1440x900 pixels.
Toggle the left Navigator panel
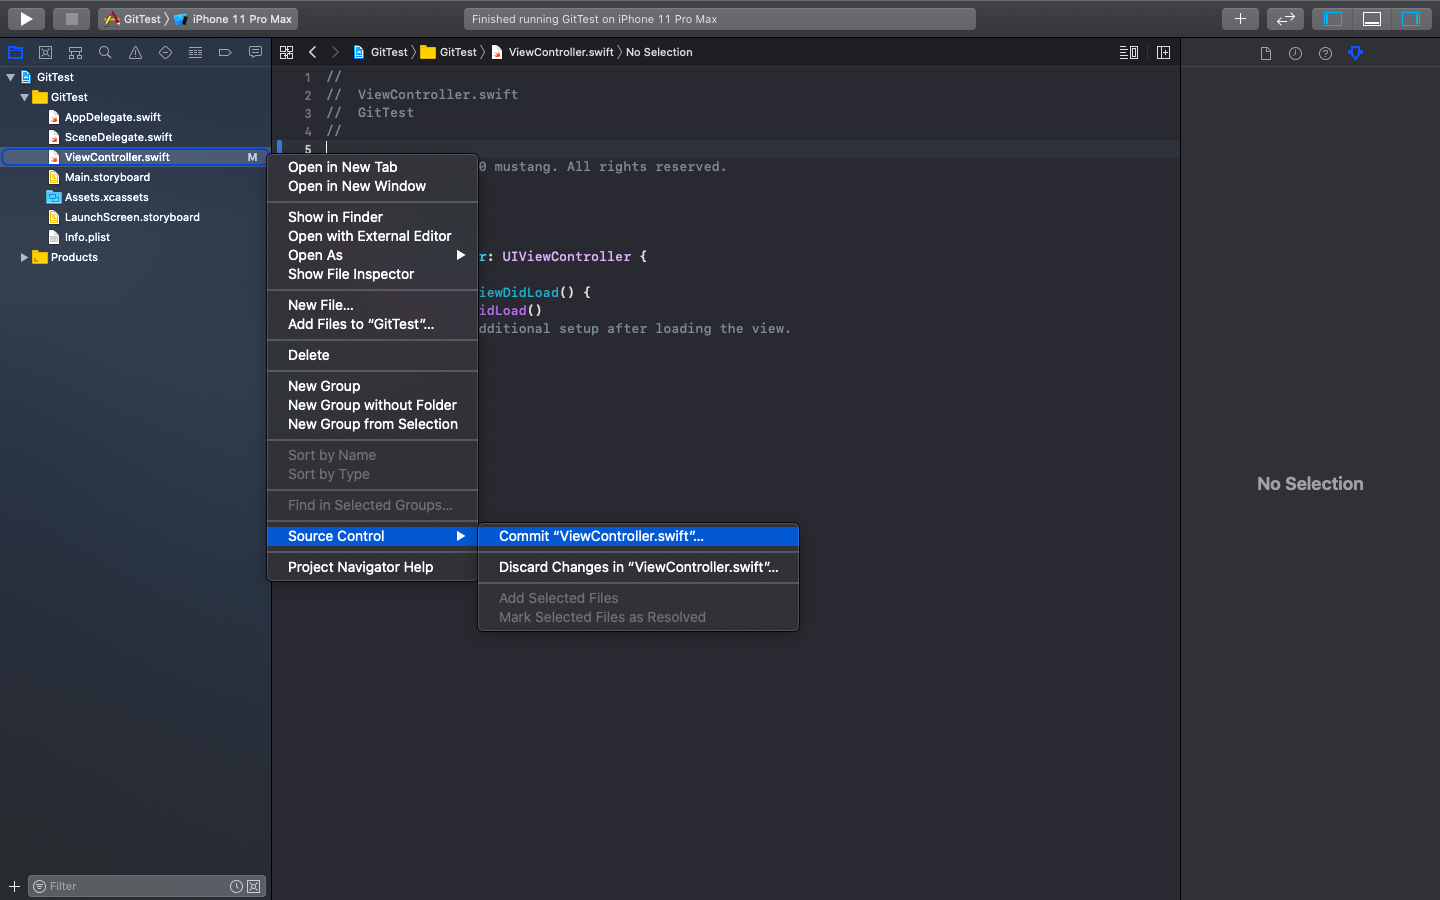[1333, 18]
